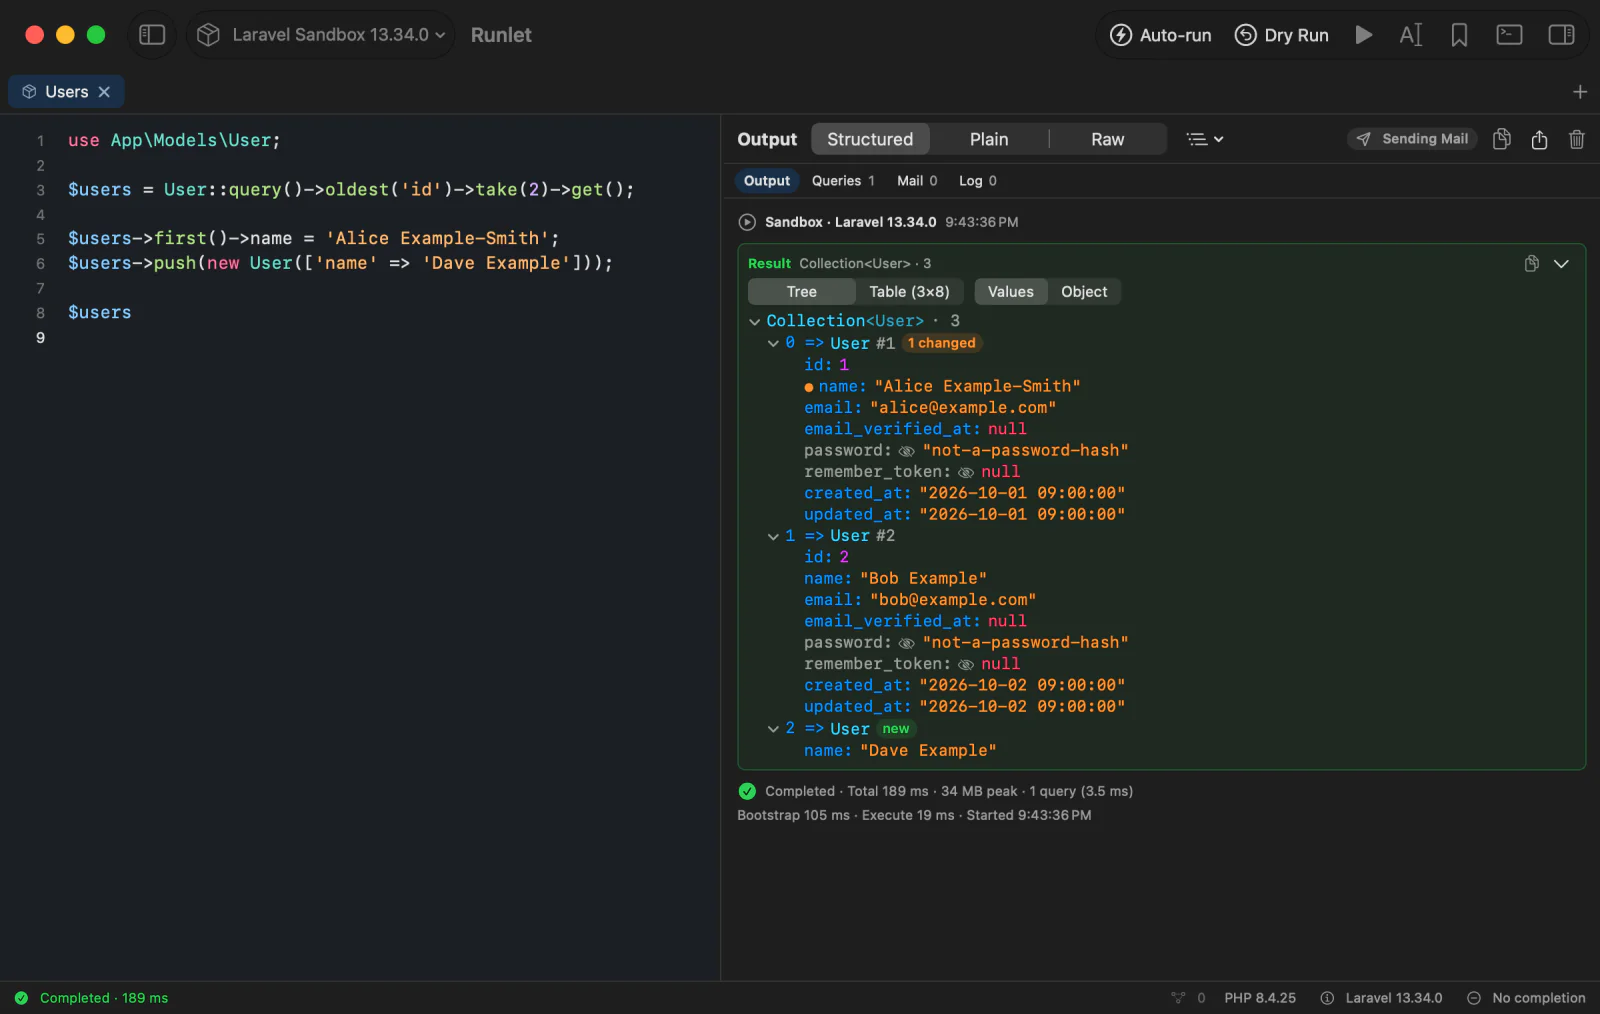Click the bookmark icon in the toolbar
Viewport: 1600px width, 1014px height.
pos(1459,35)
